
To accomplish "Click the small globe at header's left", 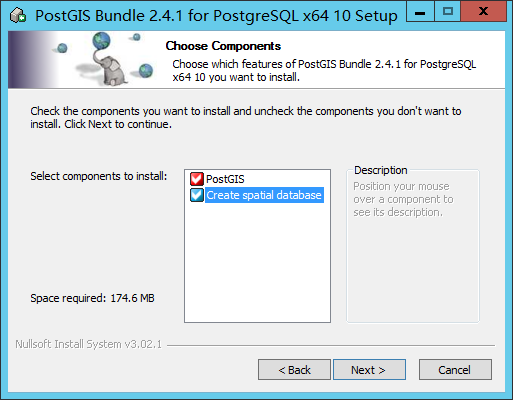I will 62,48.
